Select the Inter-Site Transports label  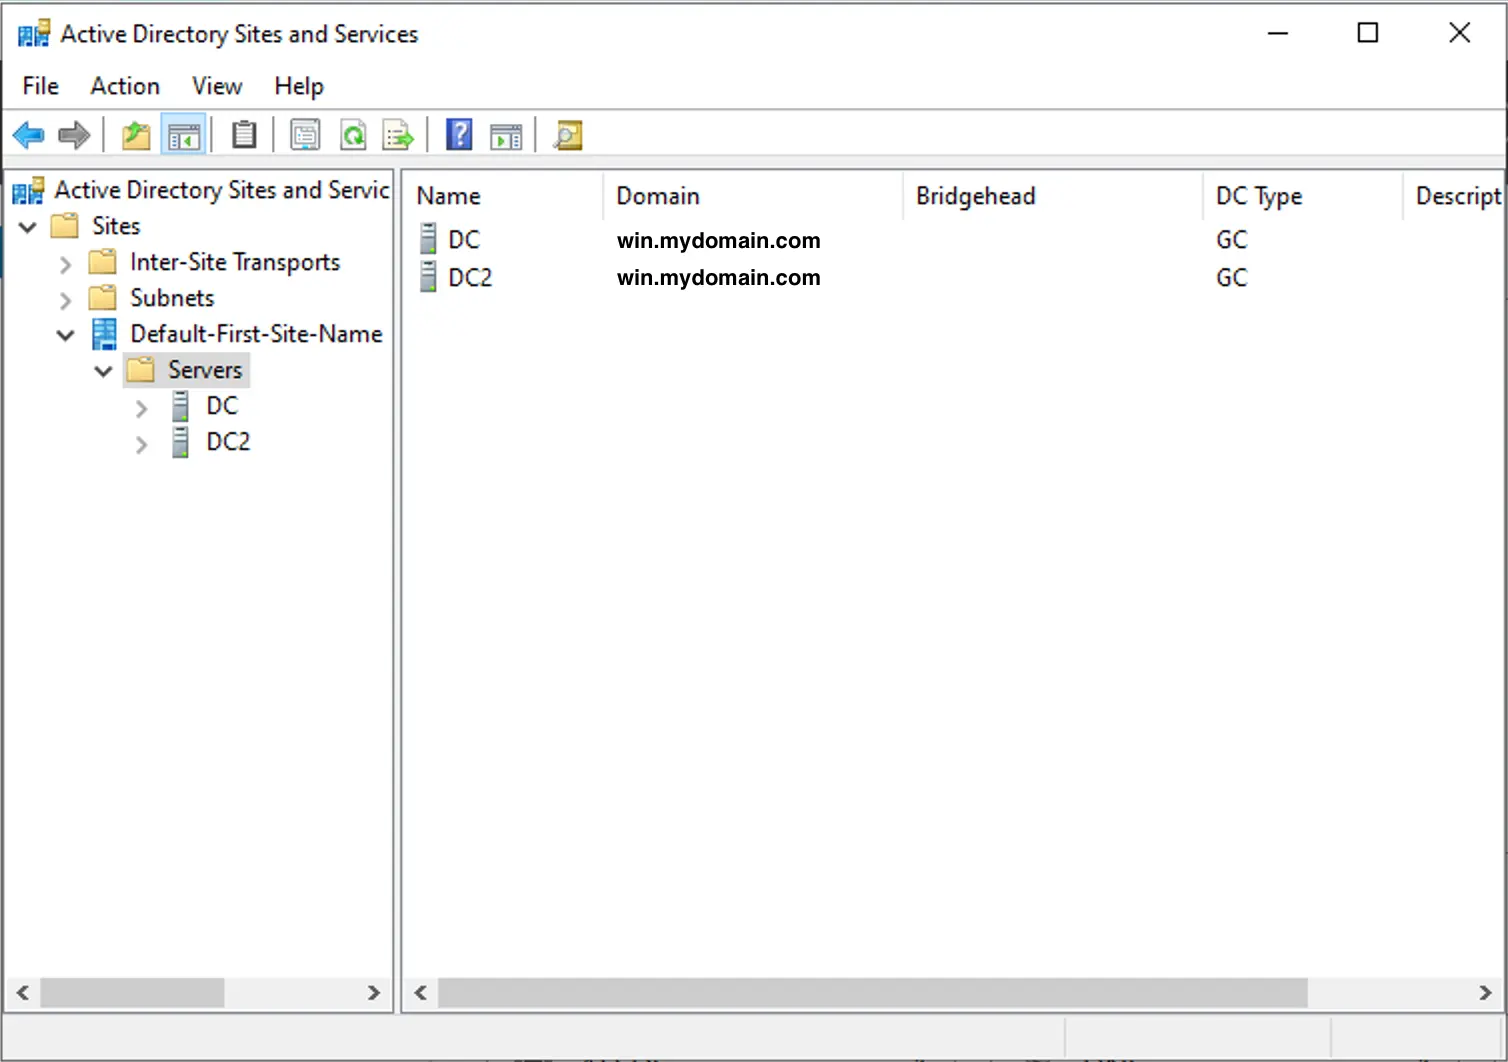pos(235,262)
